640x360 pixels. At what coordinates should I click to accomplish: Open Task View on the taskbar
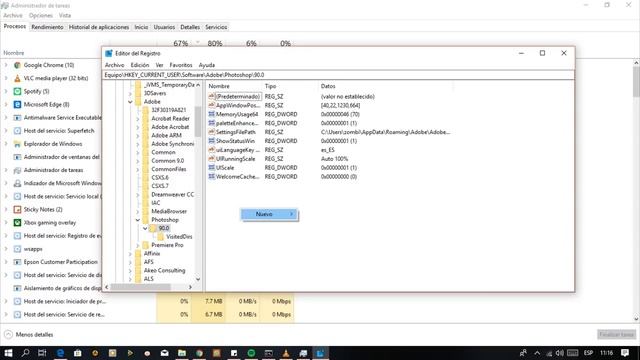click(x=42, y=353)
